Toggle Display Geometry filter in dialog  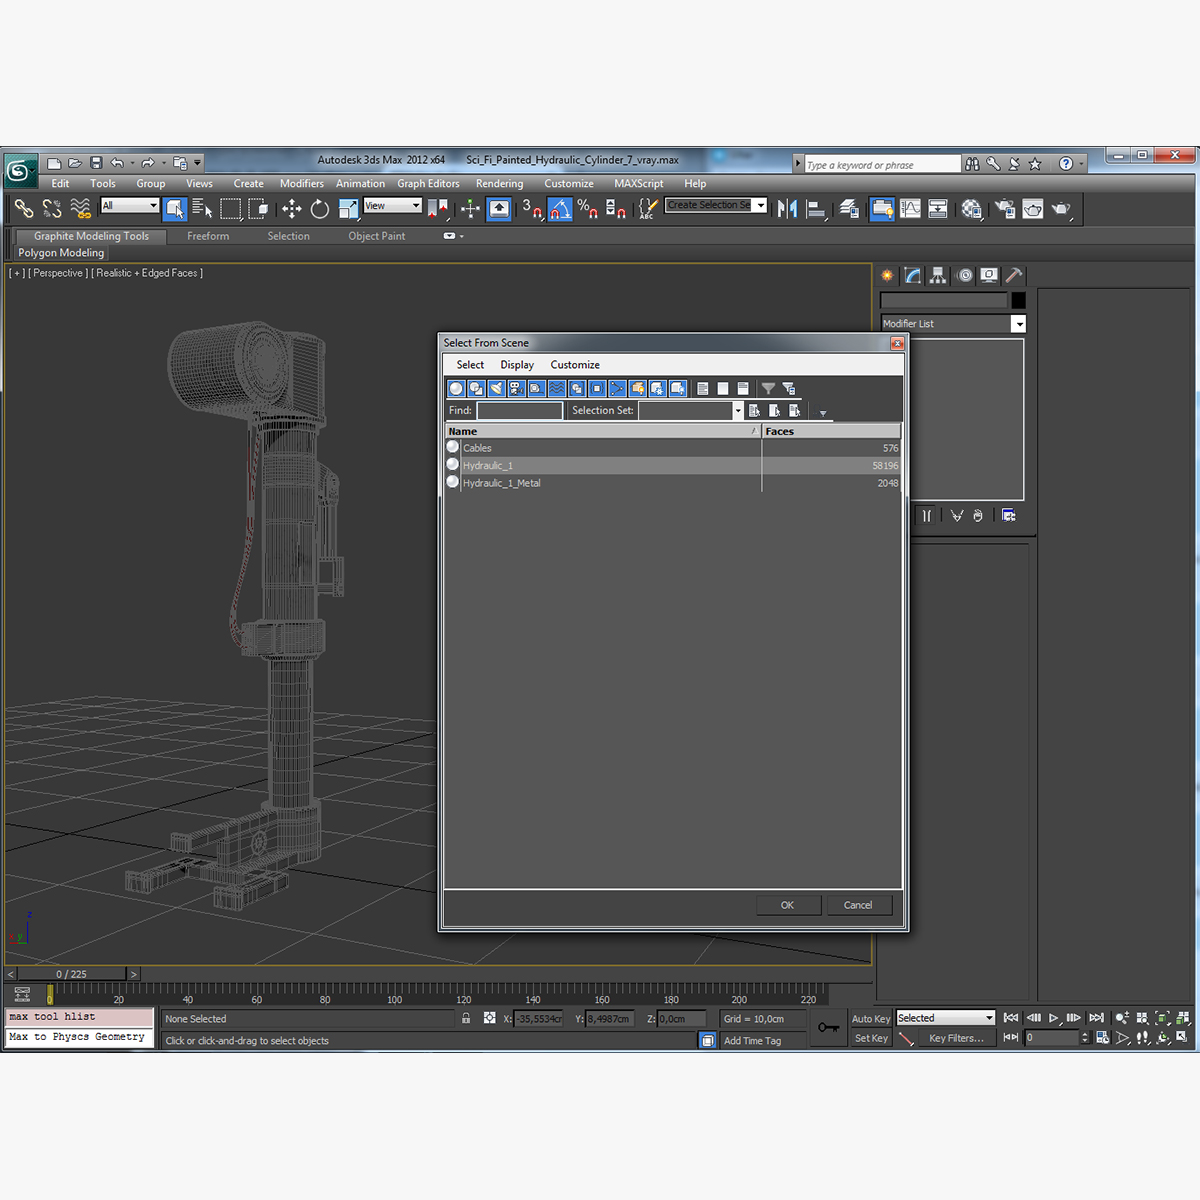456,388
